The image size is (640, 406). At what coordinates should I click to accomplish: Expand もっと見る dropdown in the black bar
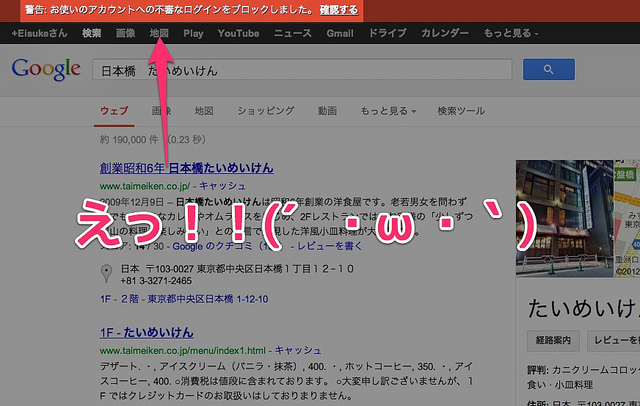[511, 33]
